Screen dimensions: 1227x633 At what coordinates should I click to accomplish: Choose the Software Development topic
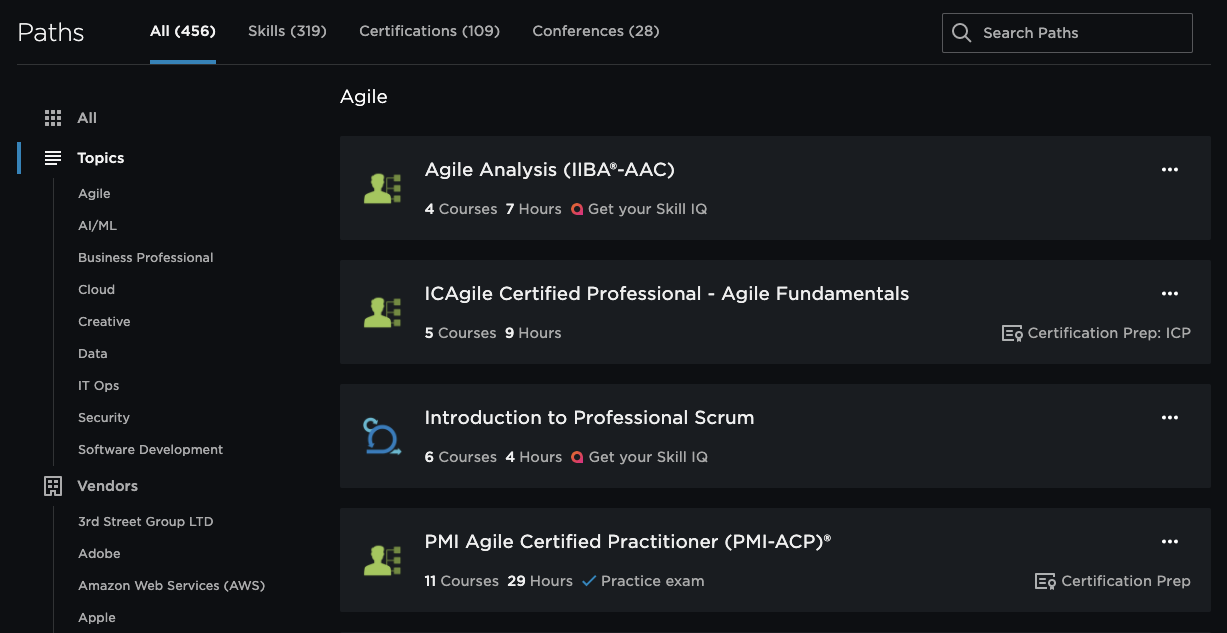(150, 450)
